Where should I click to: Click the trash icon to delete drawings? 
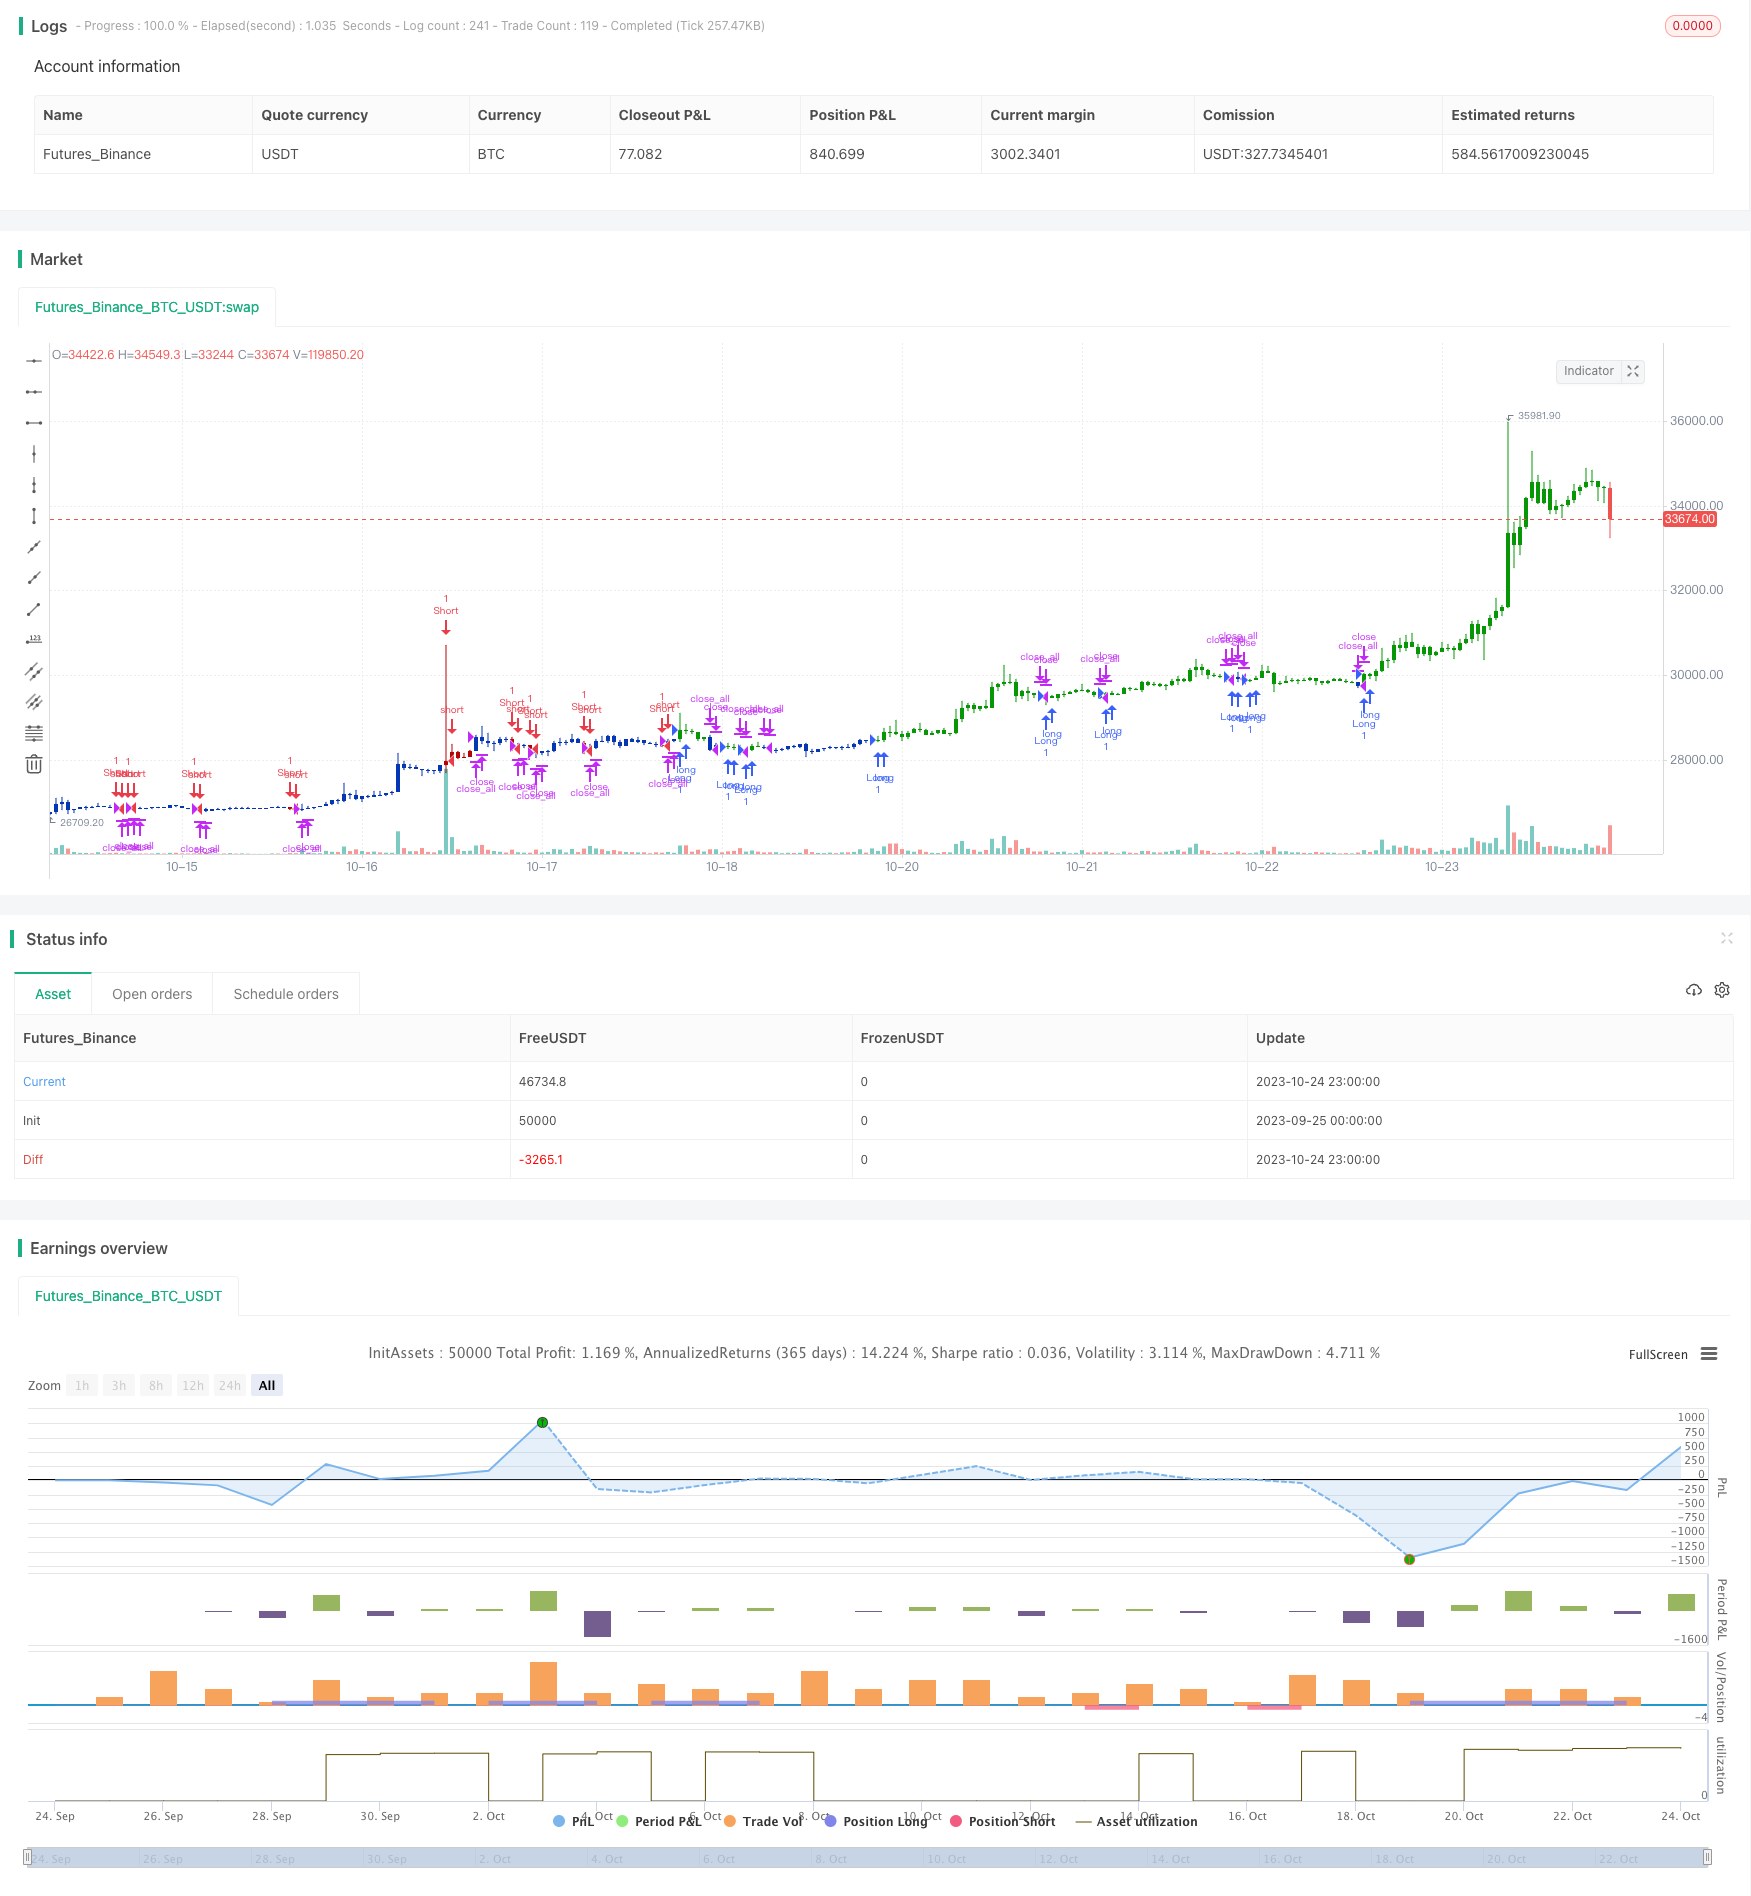[x=34, y=764]
